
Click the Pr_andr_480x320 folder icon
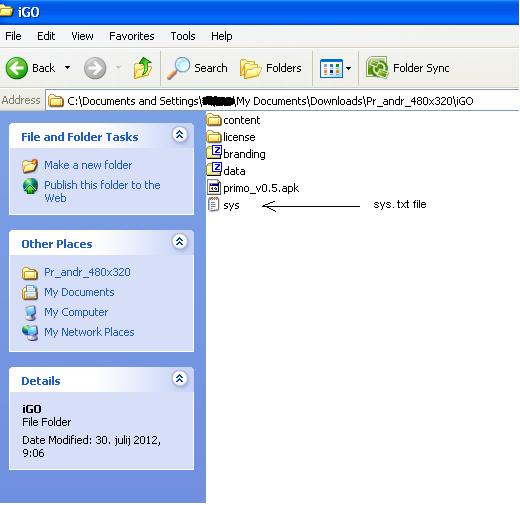click(x=30, y=273)
